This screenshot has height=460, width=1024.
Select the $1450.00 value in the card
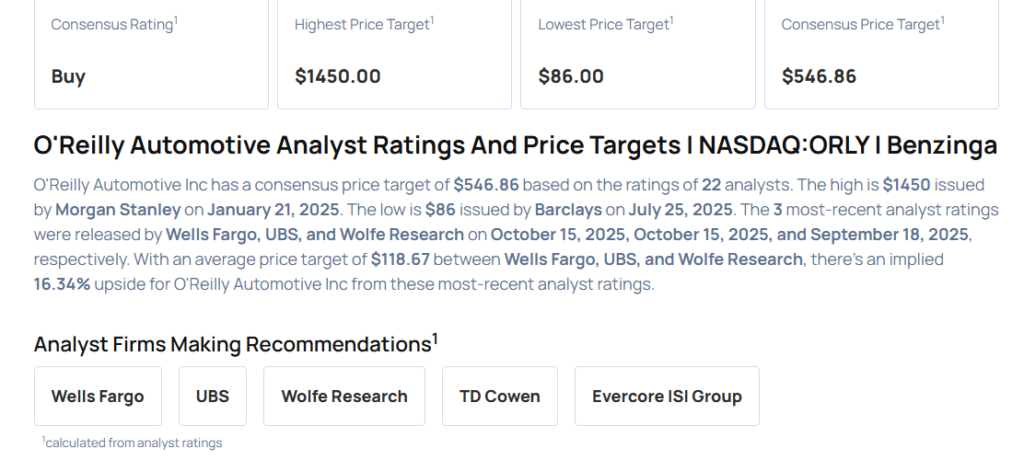coord(338,76)
